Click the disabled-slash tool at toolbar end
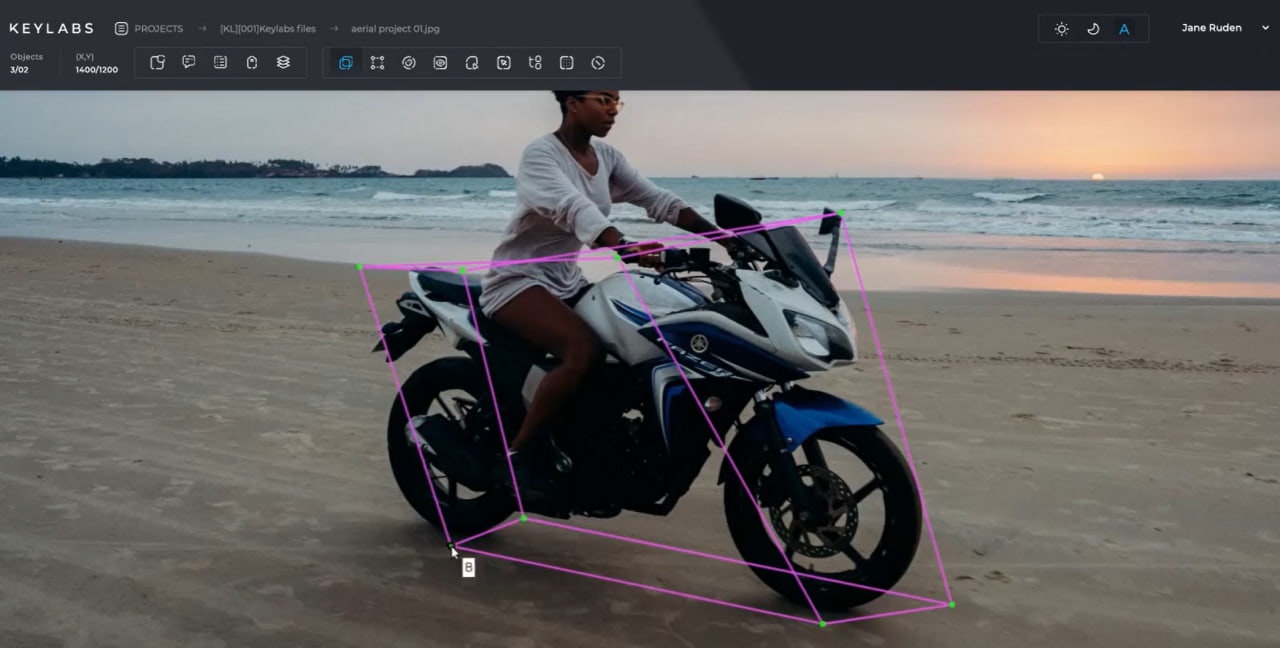The width and height of the screenshot is (1280, 648). [x=598, y=62]
